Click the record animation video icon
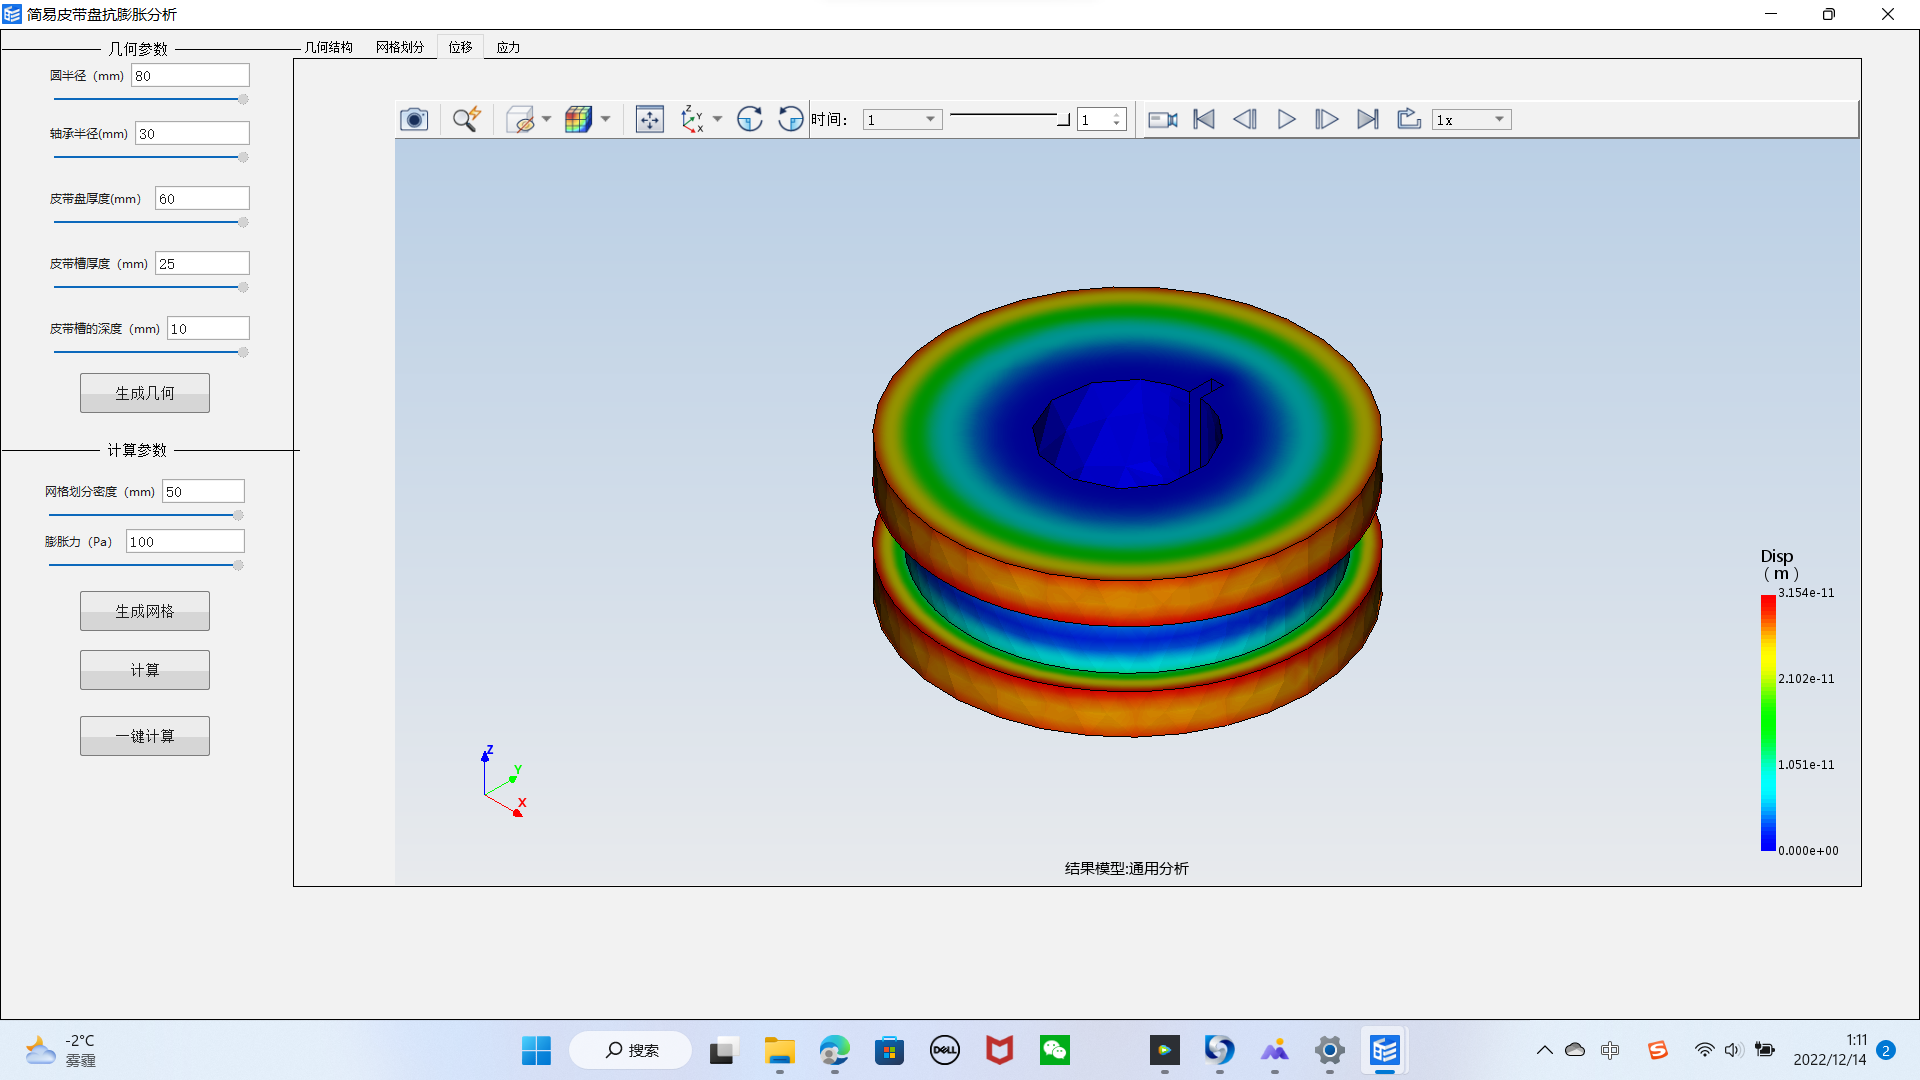 (x=1162, y=120)
